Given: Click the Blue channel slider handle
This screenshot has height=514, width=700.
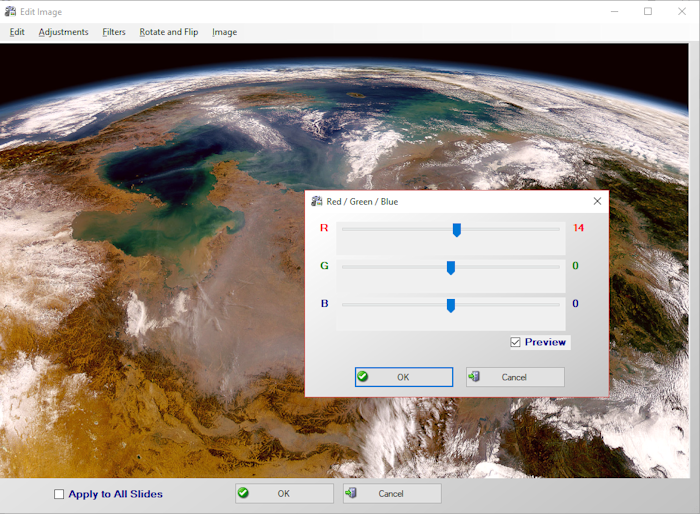Looking at the screenshot, I should click(x=451, y=305).
